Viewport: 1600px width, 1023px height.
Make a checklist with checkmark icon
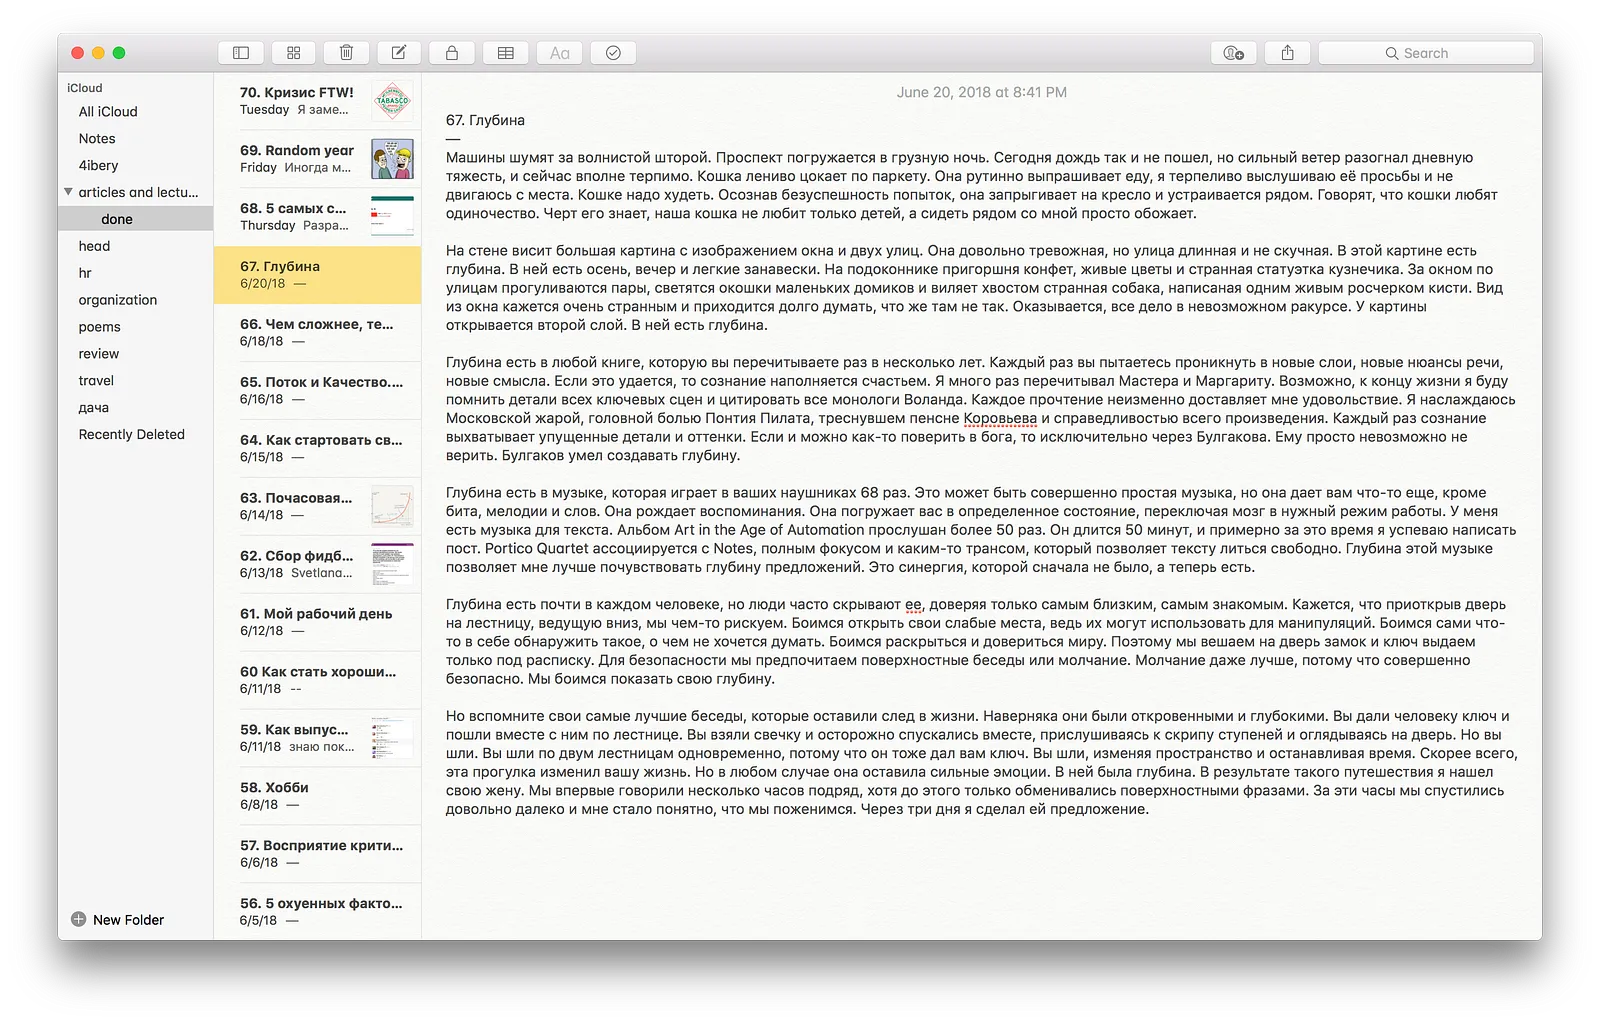(613, 53)
